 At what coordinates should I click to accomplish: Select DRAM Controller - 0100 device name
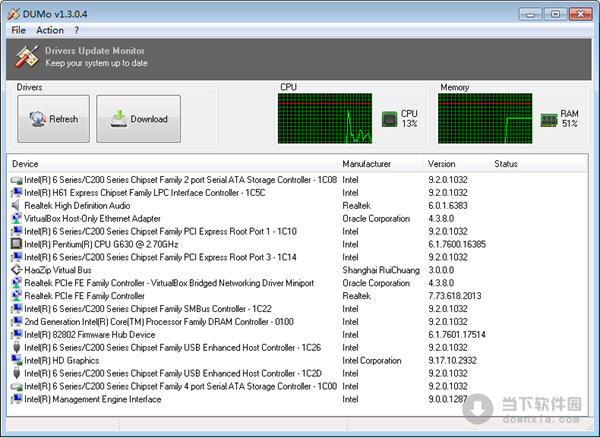(159, 321)
